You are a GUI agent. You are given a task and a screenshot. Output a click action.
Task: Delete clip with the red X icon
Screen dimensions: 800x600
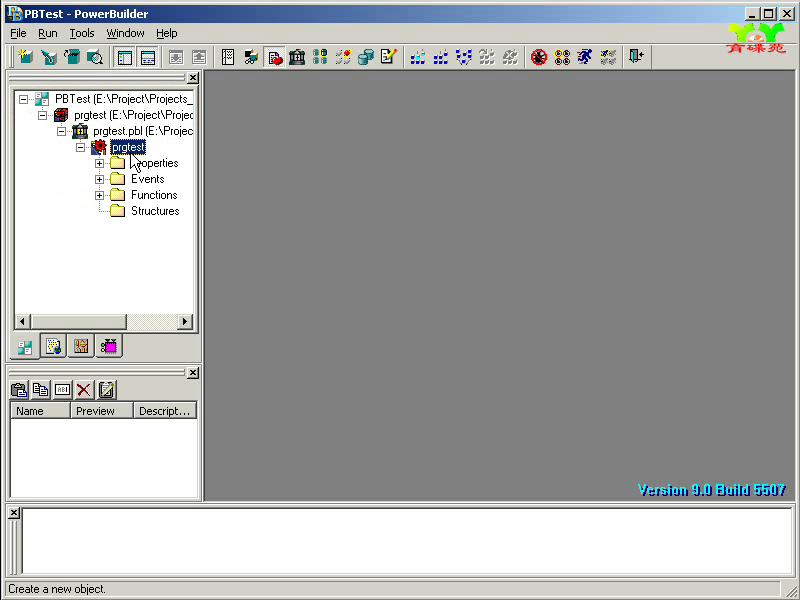click(84, 390)
